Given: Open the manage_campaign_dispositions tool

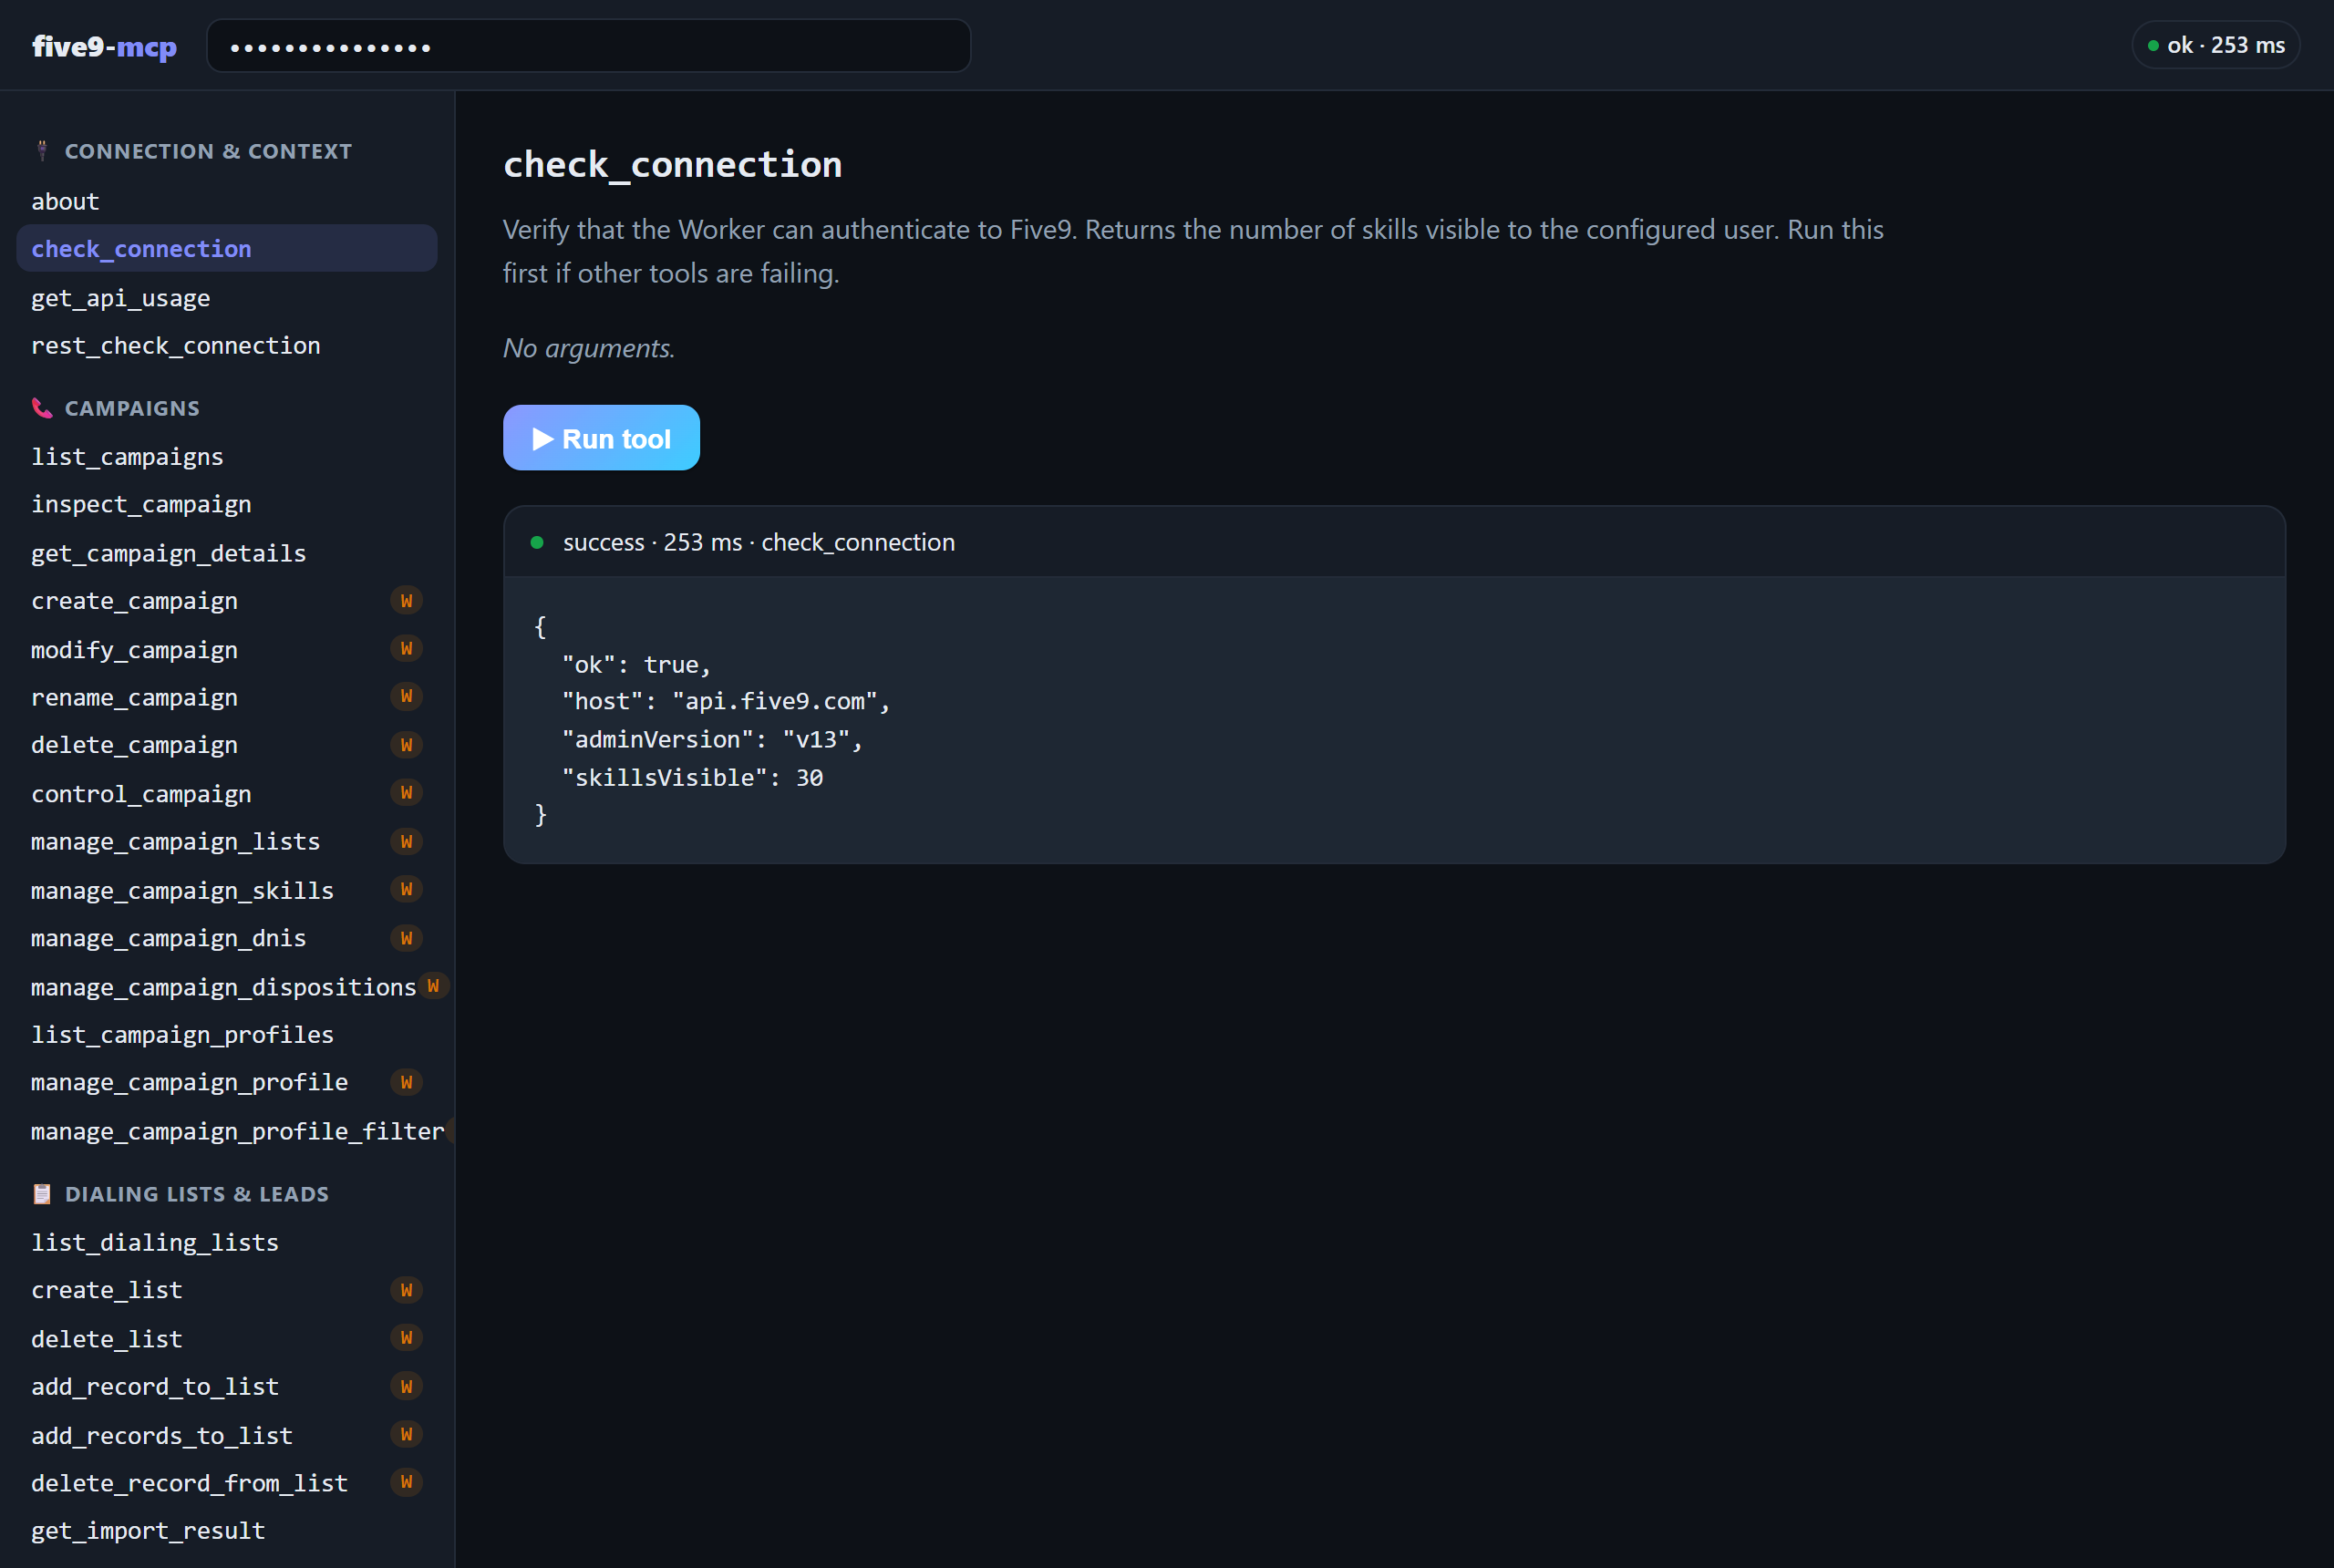Looking at the screenshot, I should [x=227, y=987].
